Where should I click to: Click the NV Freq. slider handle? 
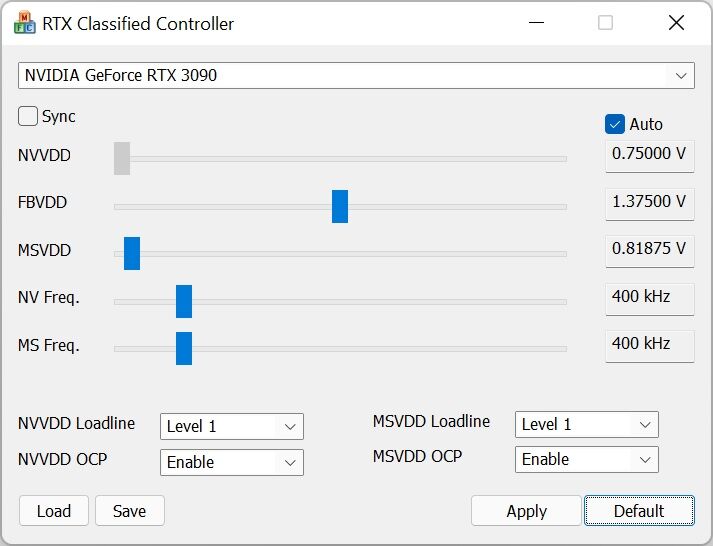click(184, 301)
